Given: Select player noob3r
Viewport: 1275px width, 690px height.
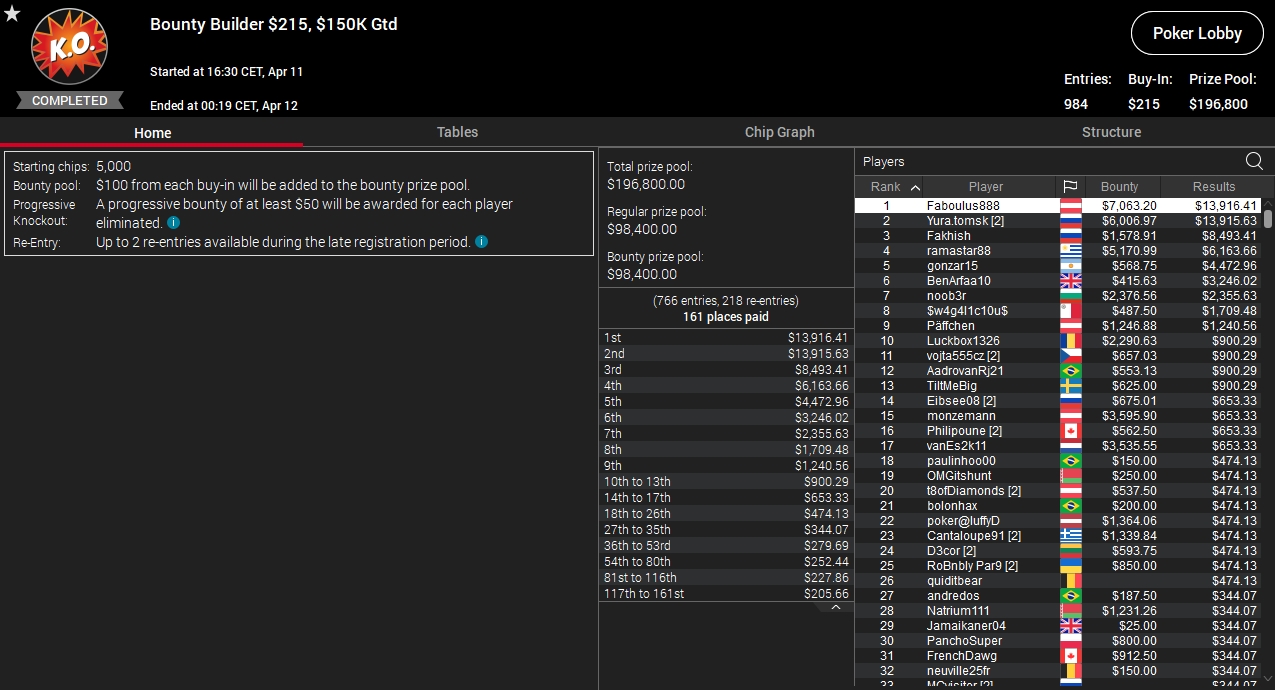Looking at the screenshot, I should point(1058,296).
